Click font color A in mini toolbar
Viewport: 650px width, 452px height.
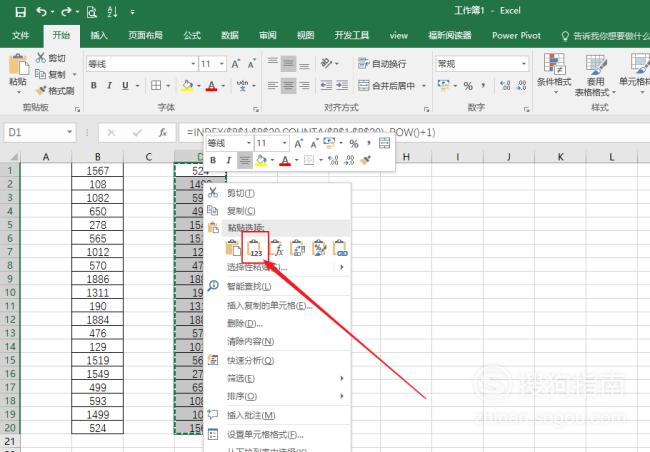[285, 160]
